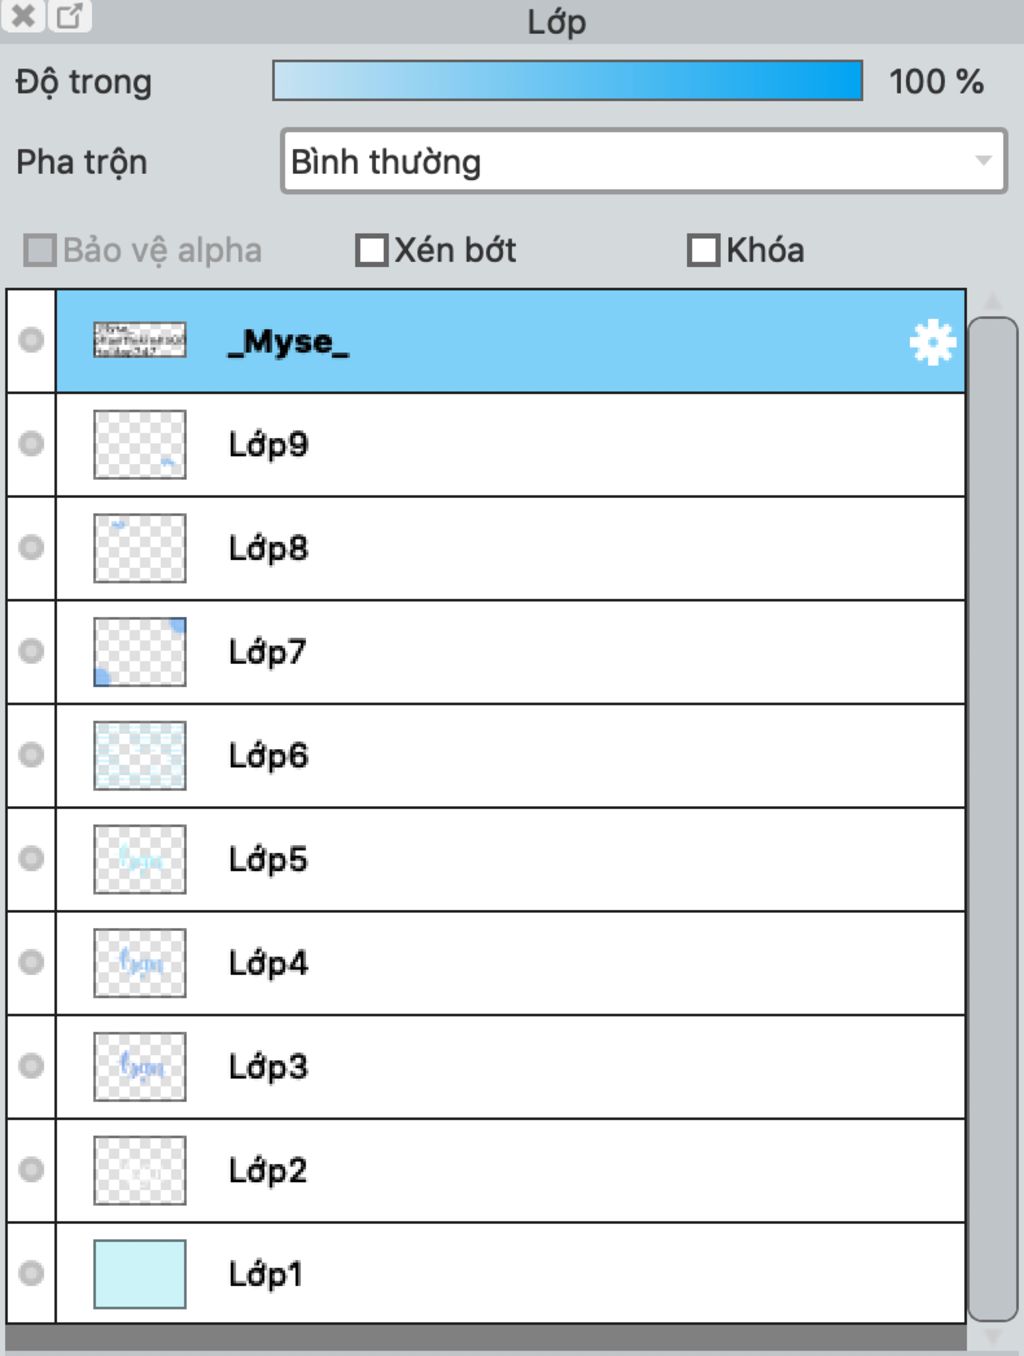Open the Pha trộn blend mode dropdown
The height and width of the screenshot is (1356, 1024).
[643, 161]
